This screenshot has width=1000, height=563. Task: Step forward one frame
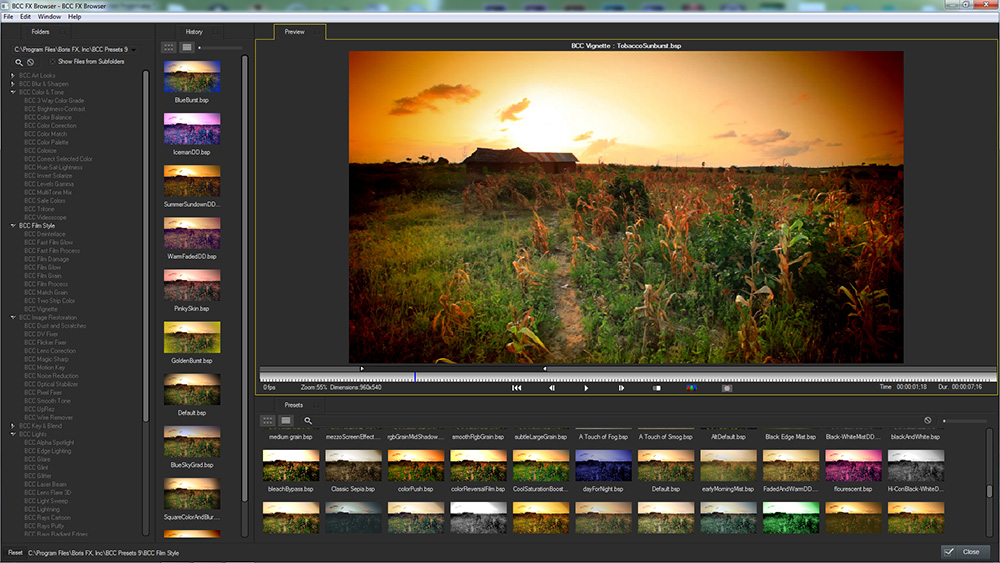click(x=621, y=388)
